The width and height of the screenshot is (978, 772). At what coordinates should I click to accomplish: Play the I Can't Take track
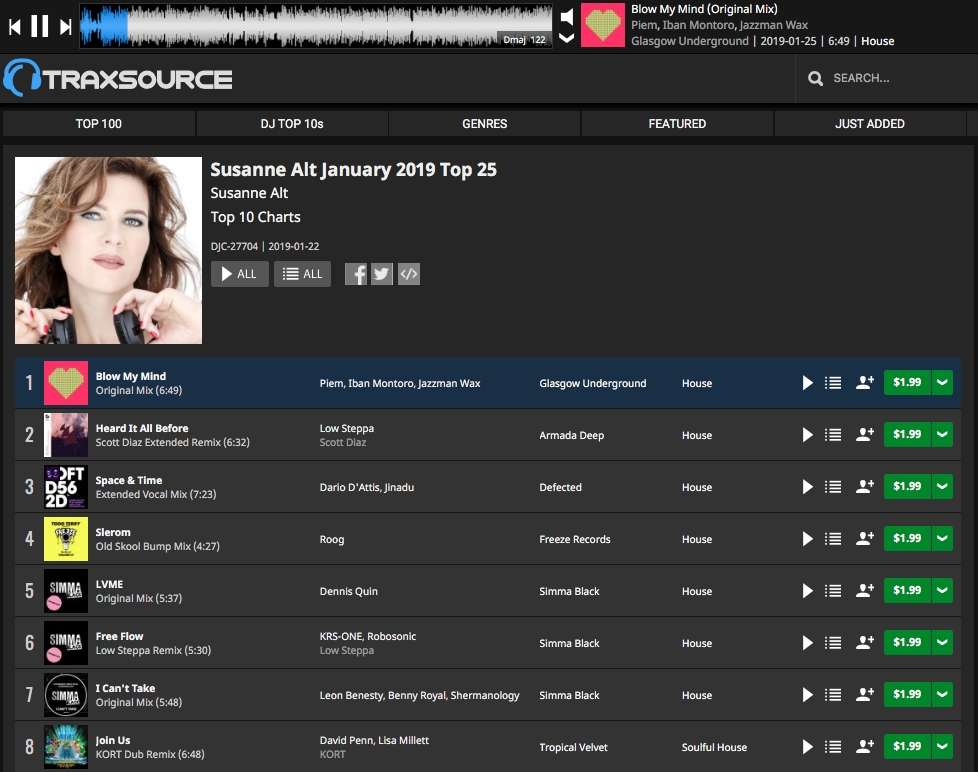(x=808, y=695)
